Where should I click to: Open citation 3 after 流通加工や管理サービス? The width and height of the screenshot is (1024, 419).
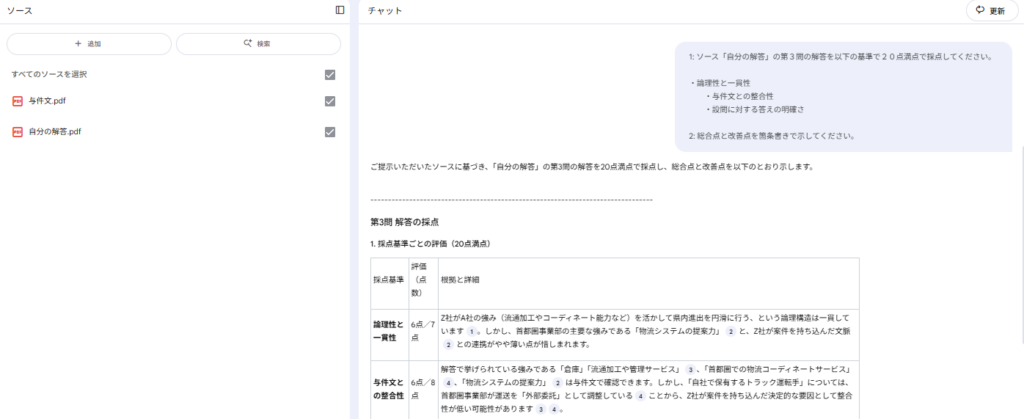click(x=690, y=368)
